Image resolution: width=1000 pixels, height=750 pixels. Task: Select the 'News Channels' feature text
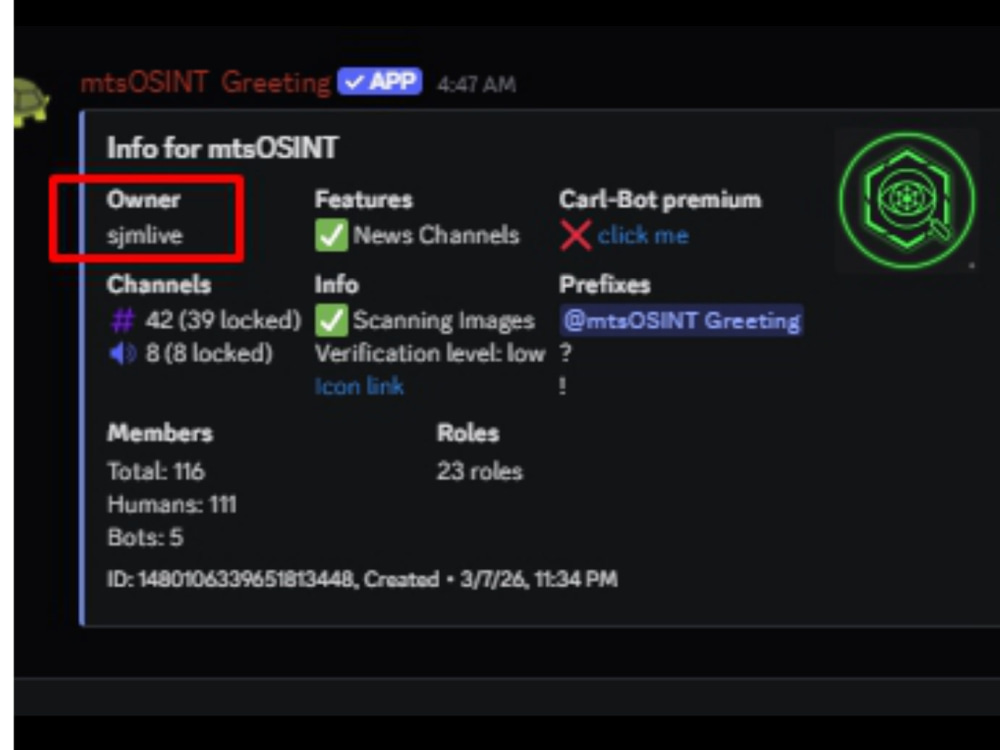(x=436, y=235)
